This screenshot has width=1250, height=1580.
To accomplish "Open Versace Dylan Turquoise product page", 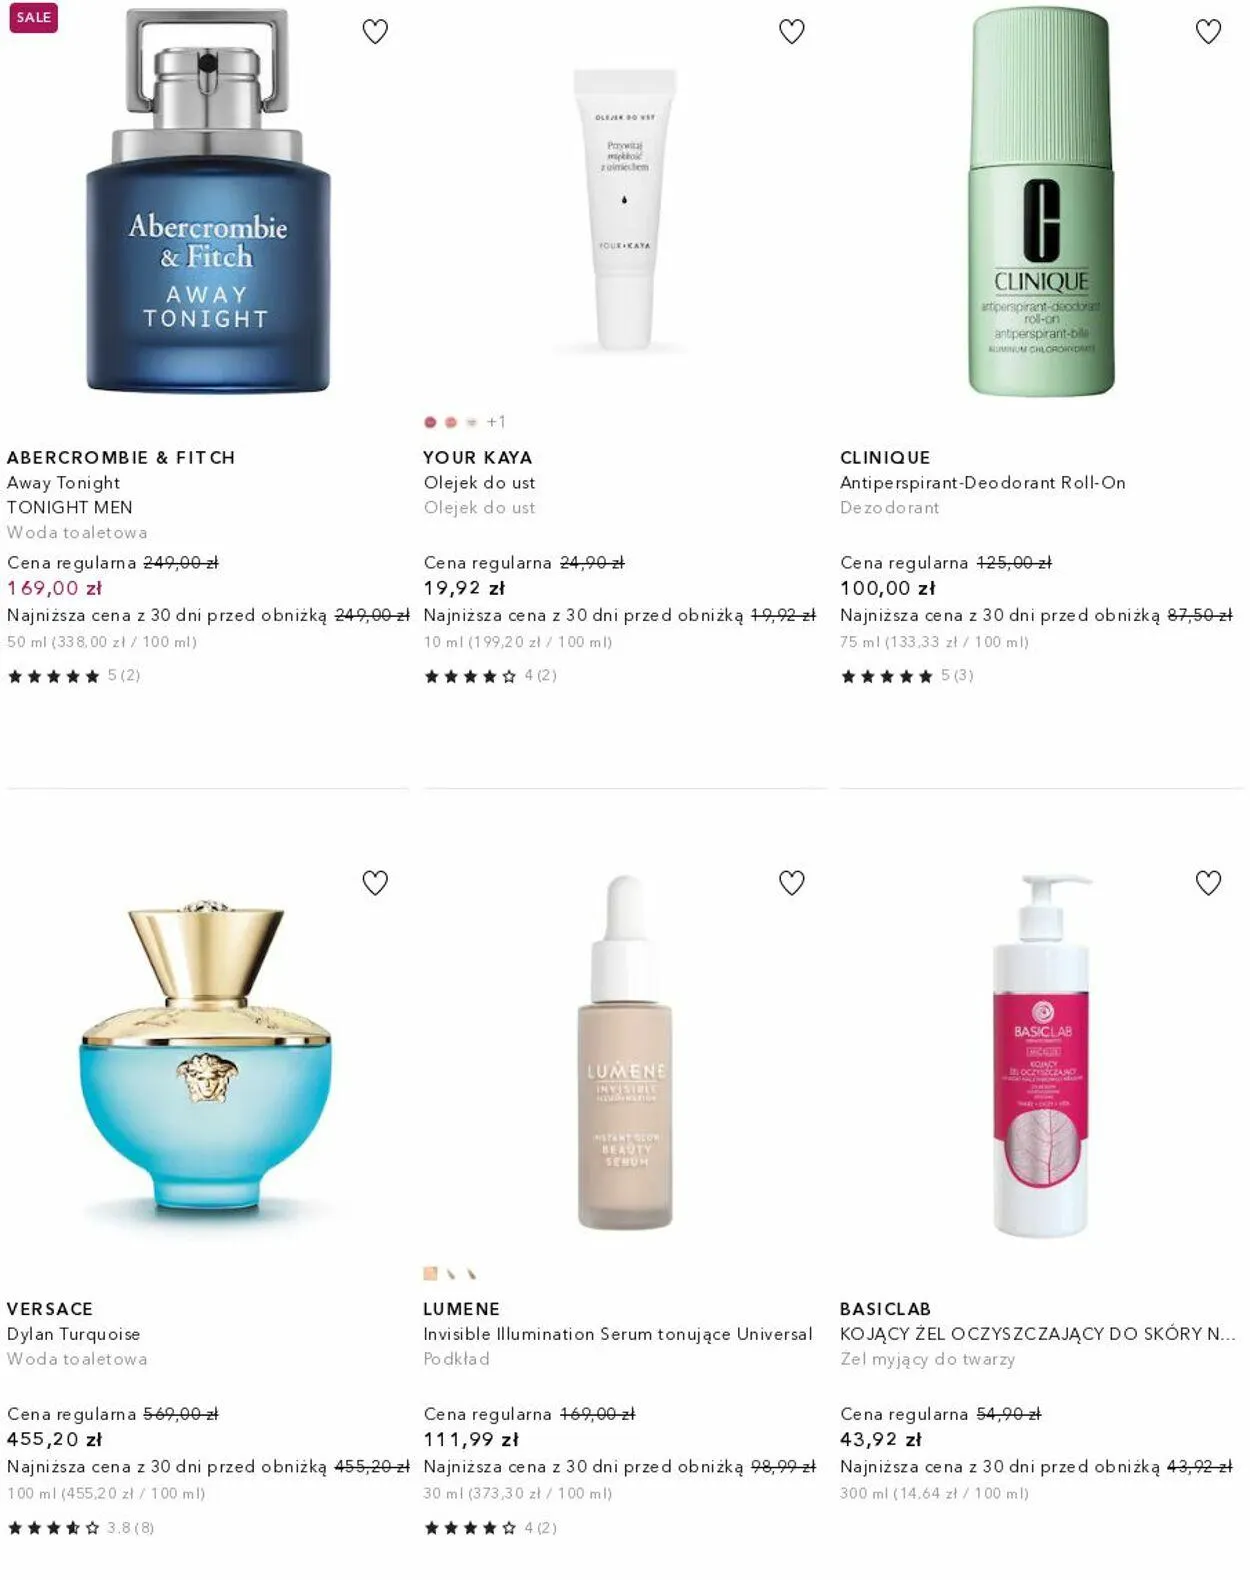I will coord(74,1334).
